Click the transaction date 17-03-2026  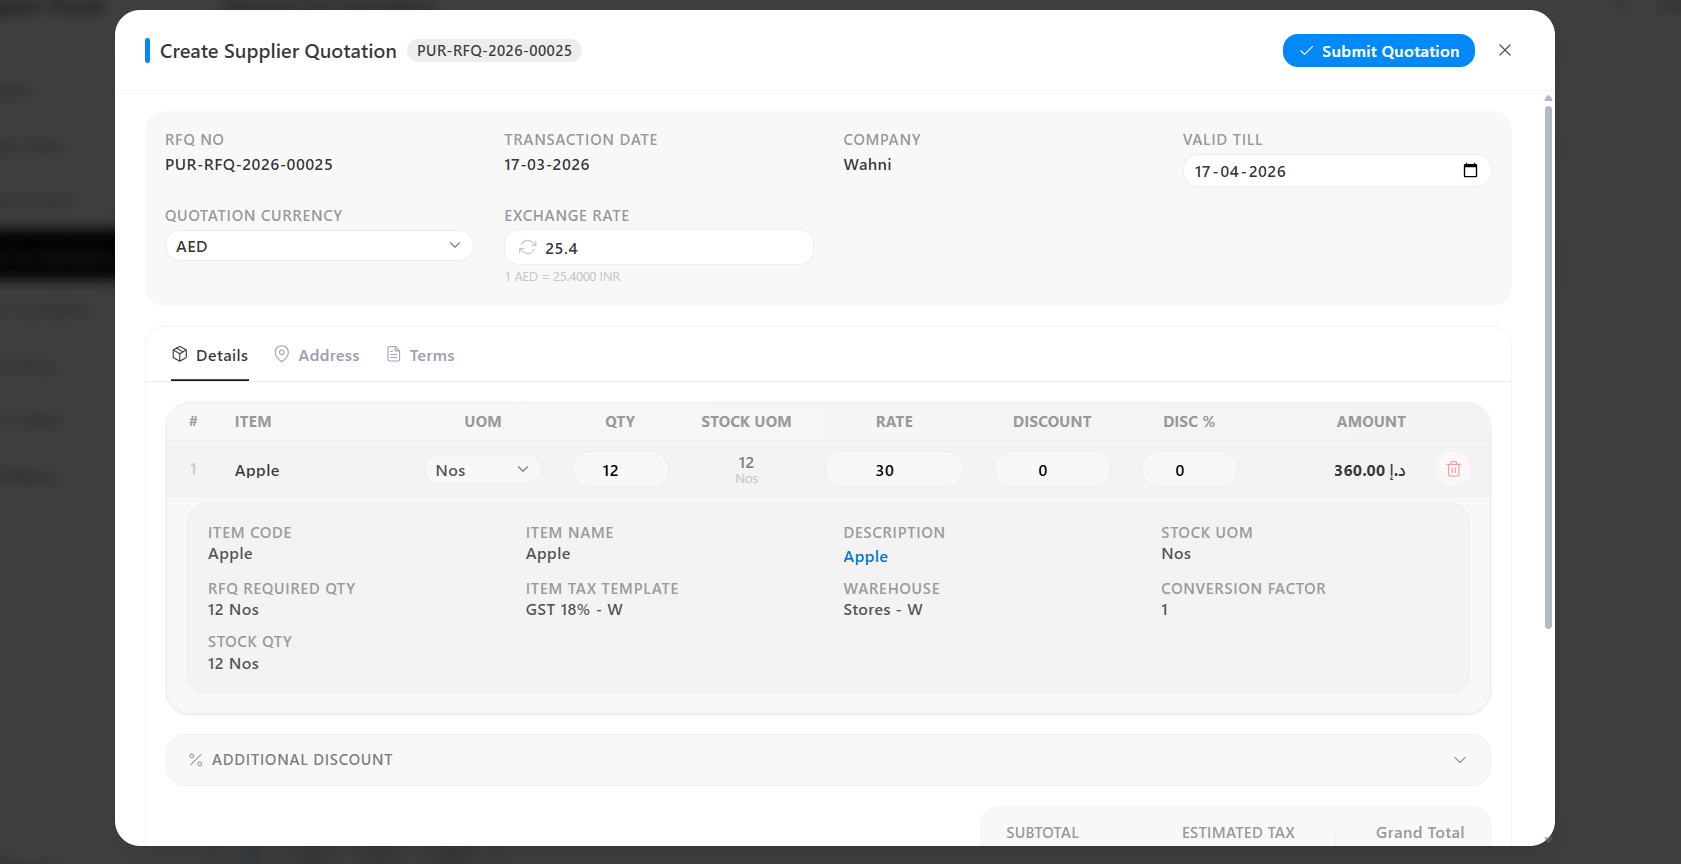(547, 165)
